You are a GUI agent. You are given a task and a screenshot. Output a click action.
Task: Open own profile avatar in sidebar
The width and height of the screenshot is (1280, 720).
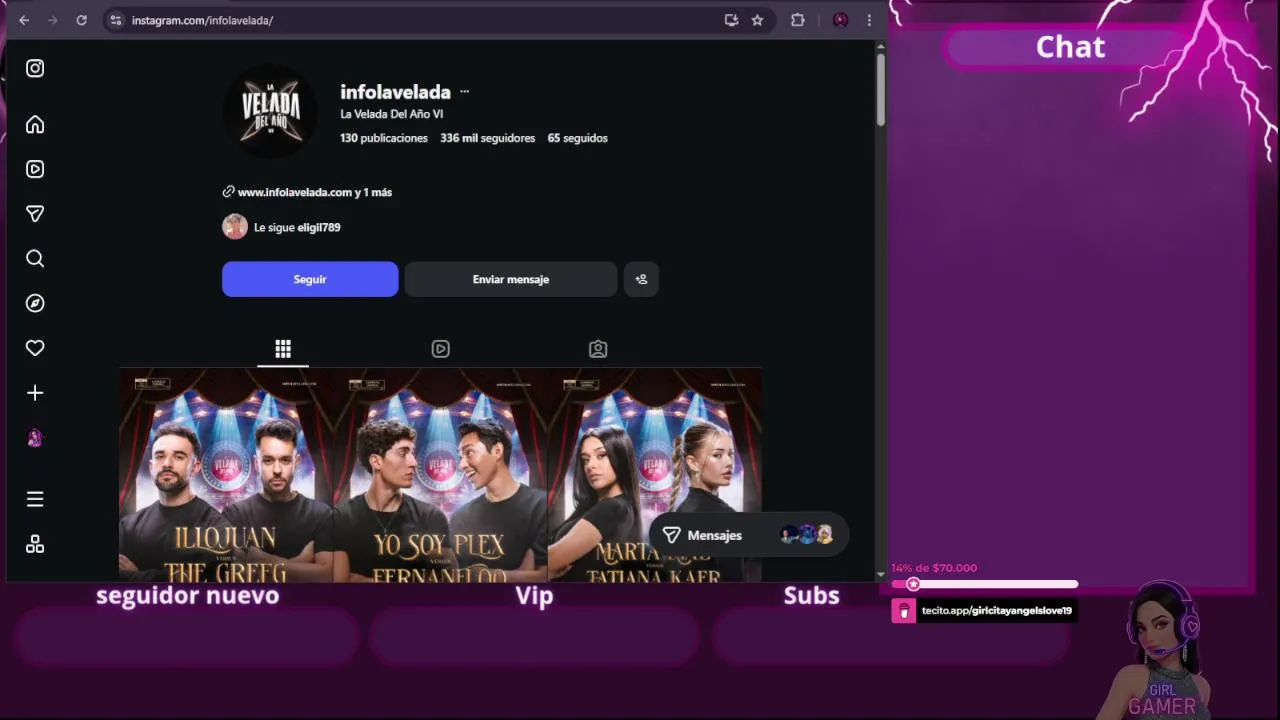35,438
